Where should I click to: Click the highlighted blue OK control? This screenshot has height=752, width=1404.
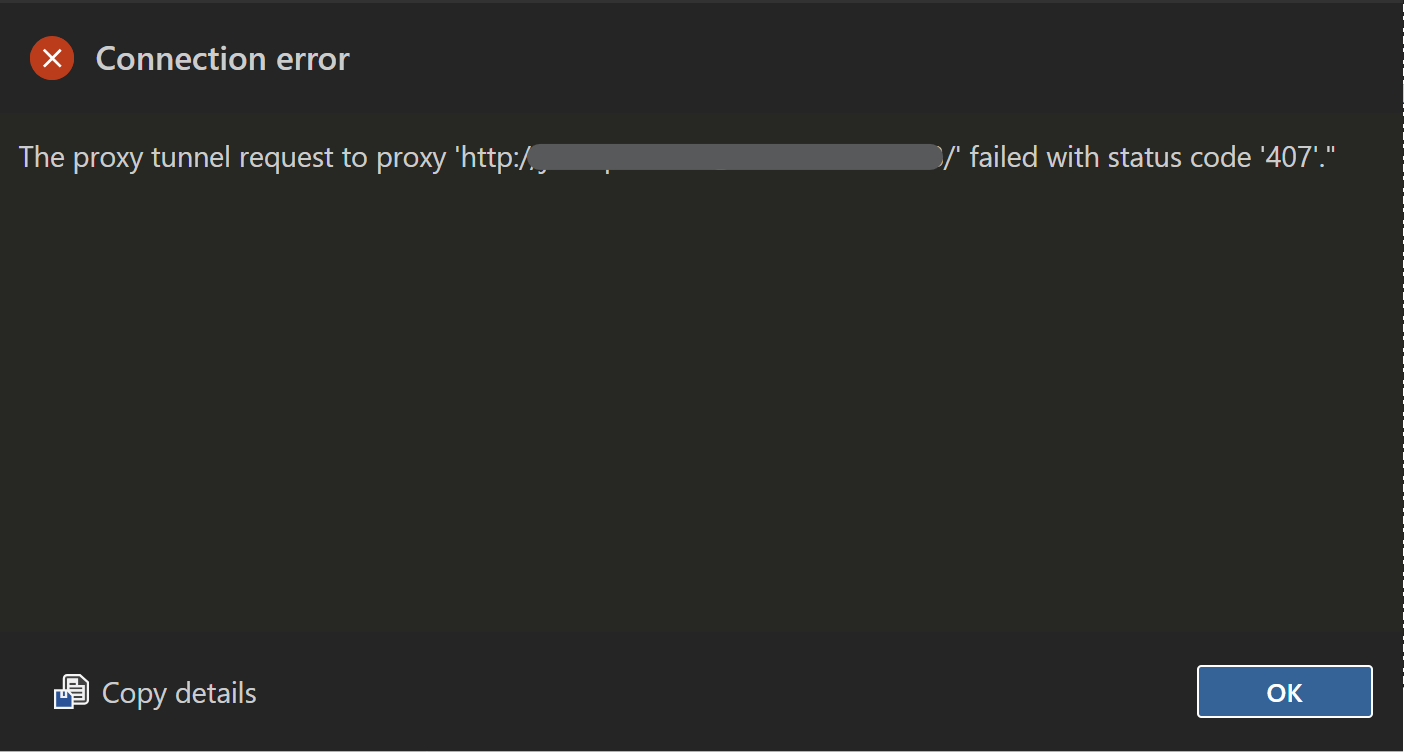click(1284, 691)
